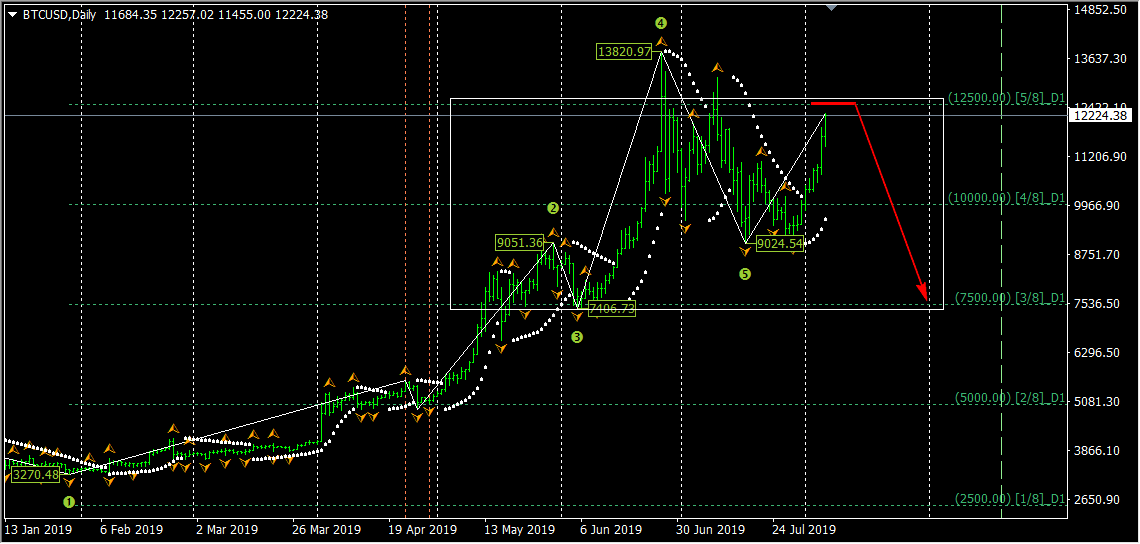Click 6 Feb 2019 on the time axis
Image resolution: width=1140 pixels, height=544 pixels.
click(132, 529)
